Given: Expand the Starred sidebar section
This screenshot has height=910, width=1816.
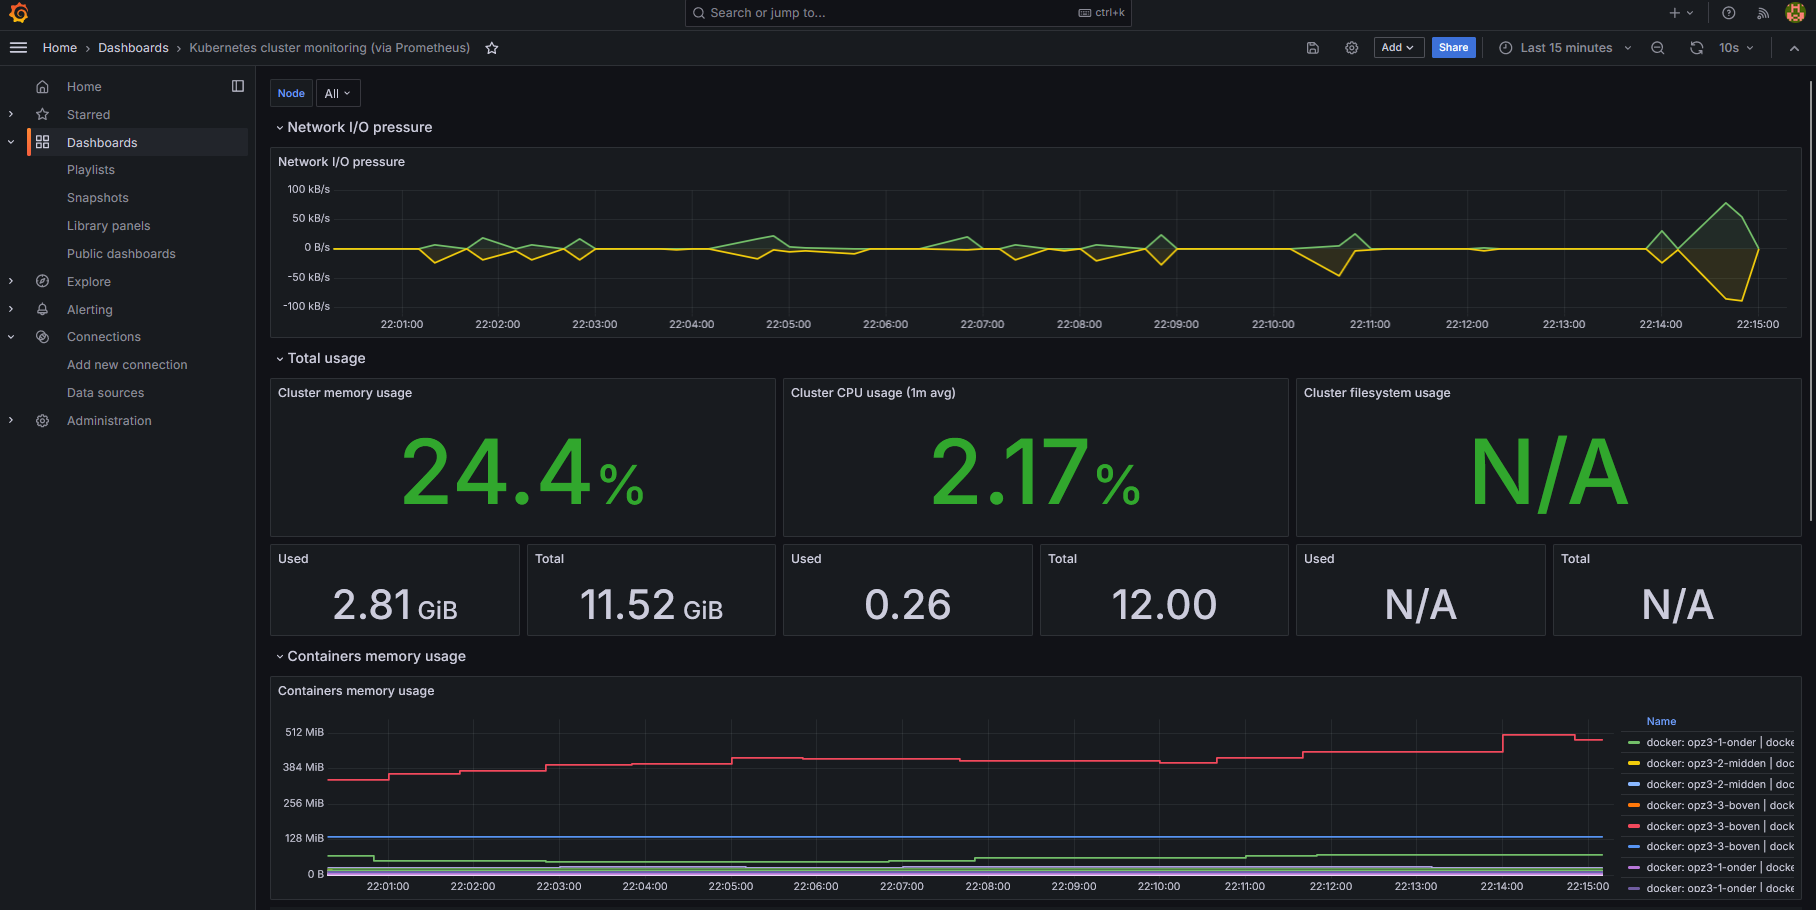Looking at the screenshot, I should pos(11,115).
